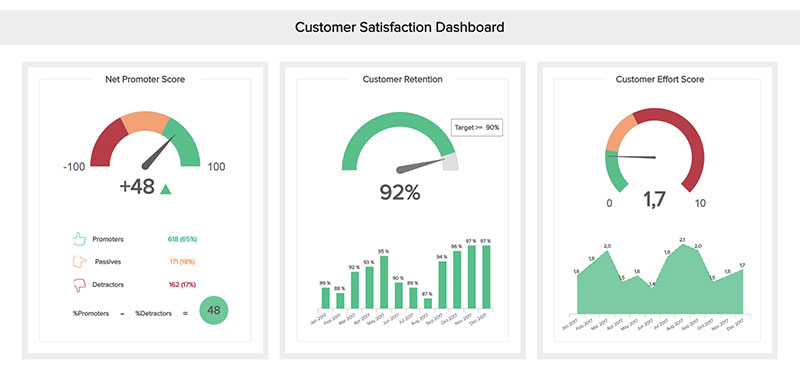Click the orange Passives hand icon

[x=78, y=261]
